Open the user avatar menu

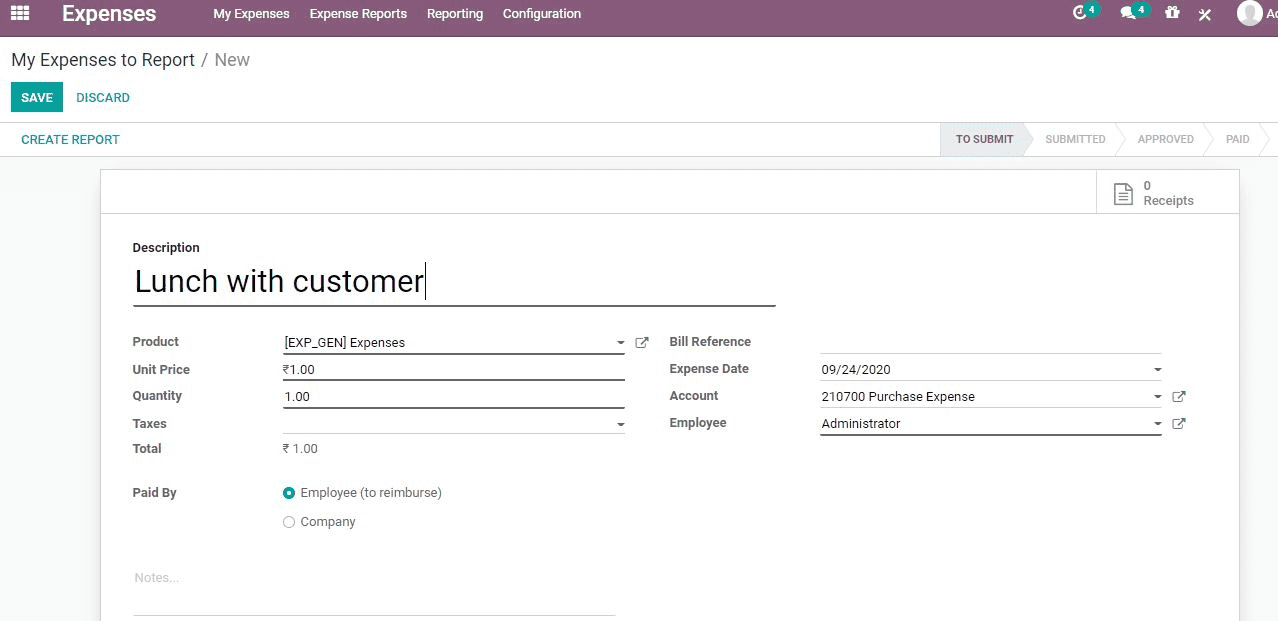(1249, 13)
